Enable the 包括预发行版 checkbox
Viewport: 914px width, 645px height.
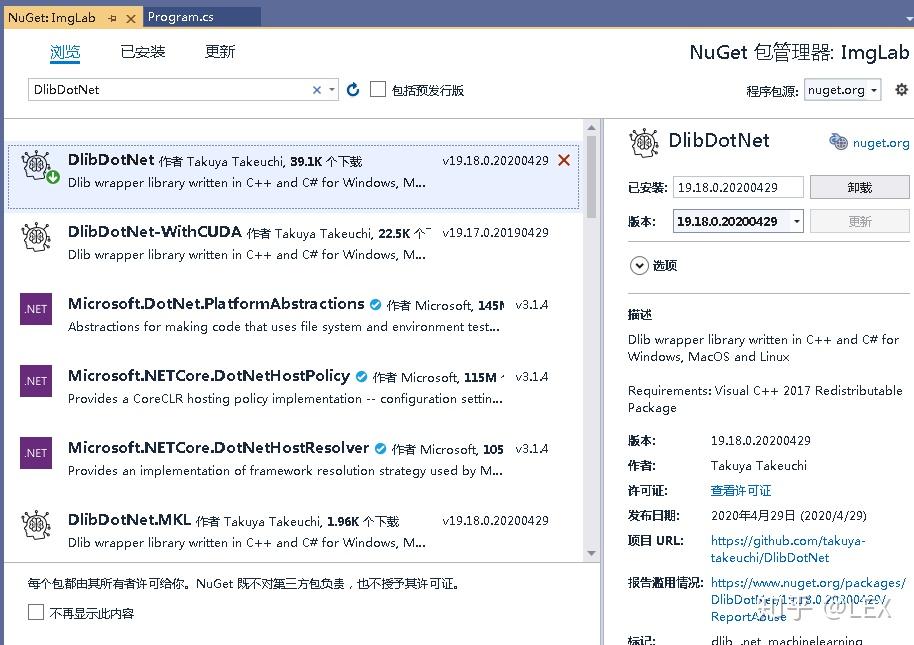coord(378,88)
